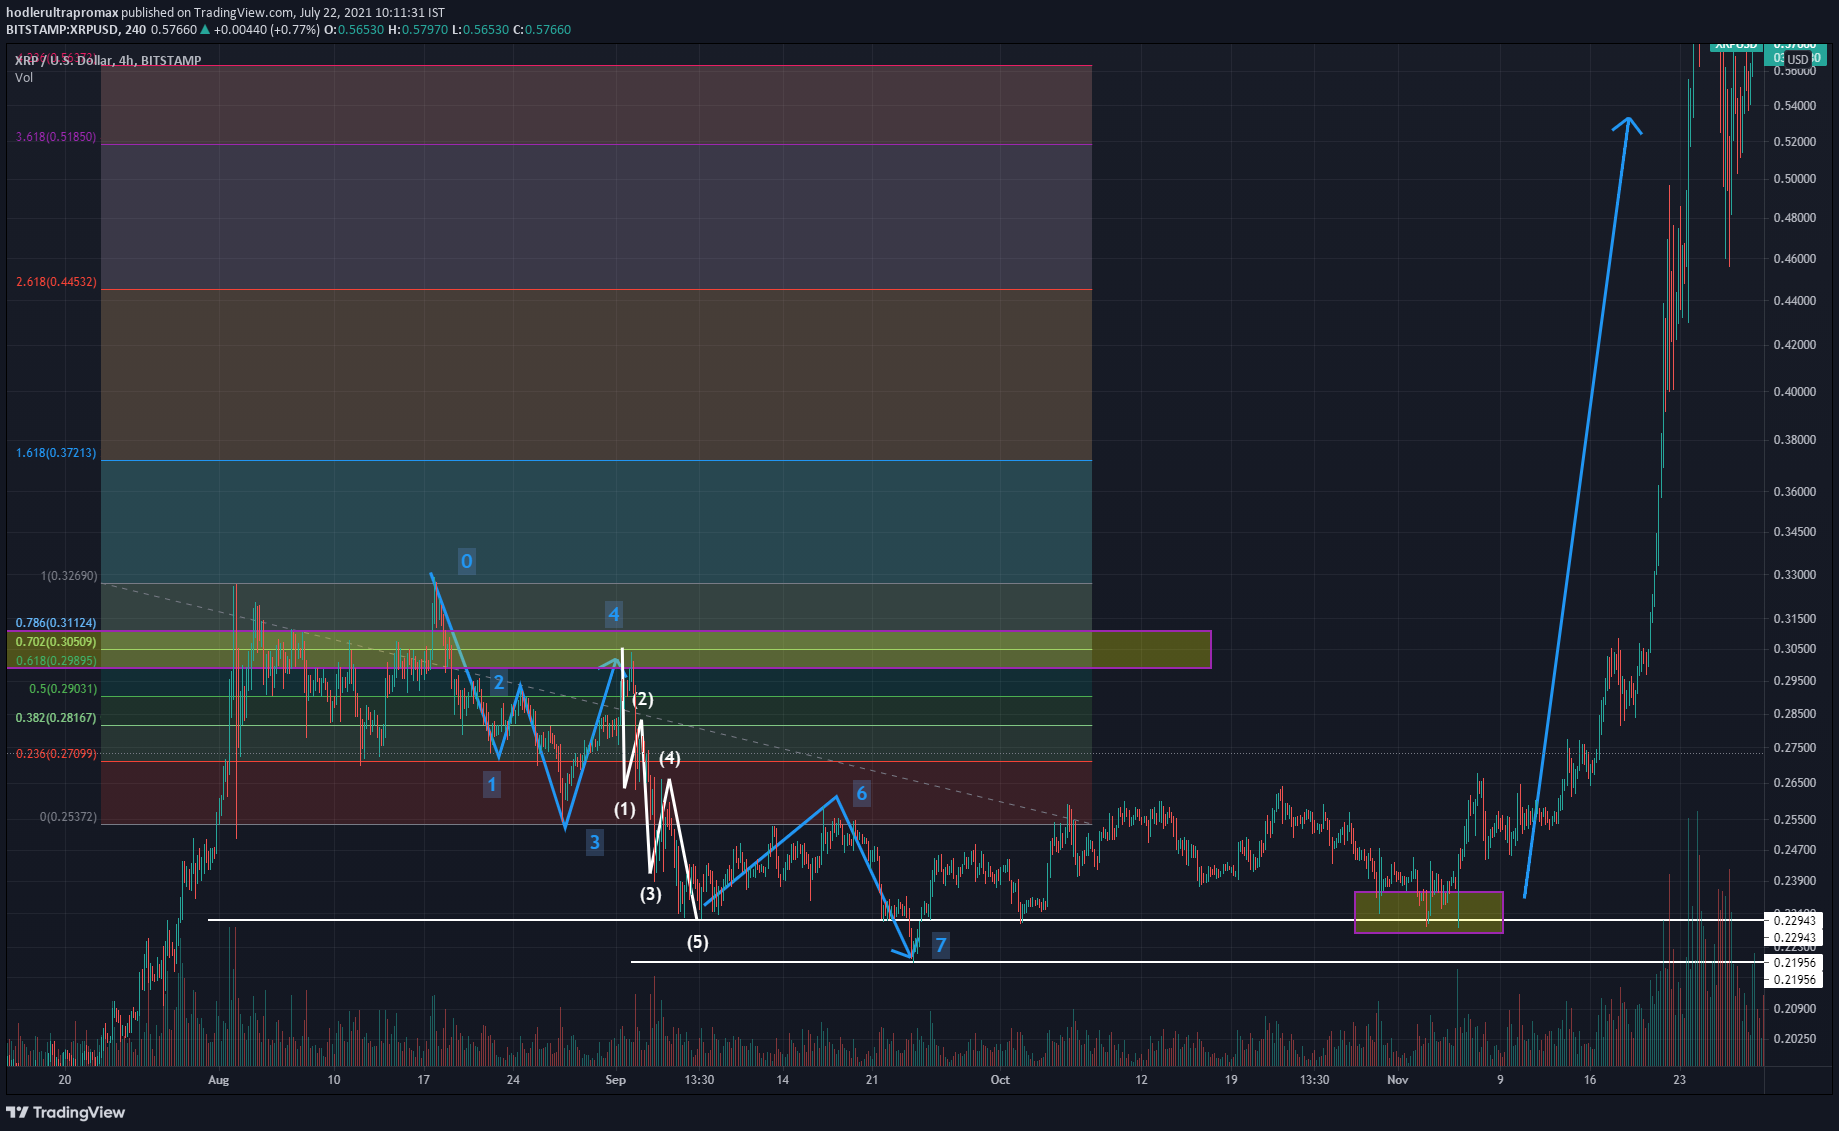Click the 13:30 time label between Sep and 14
The width and height of the screenshot is (1839, 1131).
(699, 1080)
